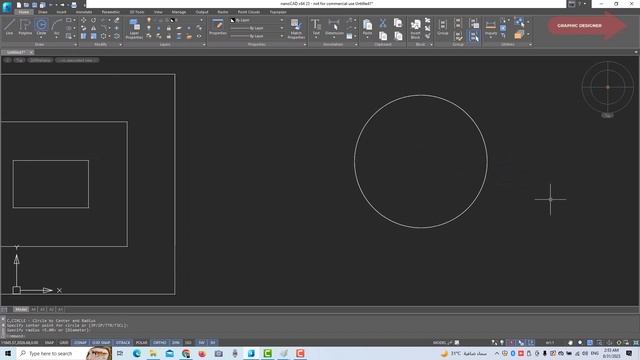The image size is (640, 360).
Task: Toggle OSNAP in status bar
Action: pos(80,342)
